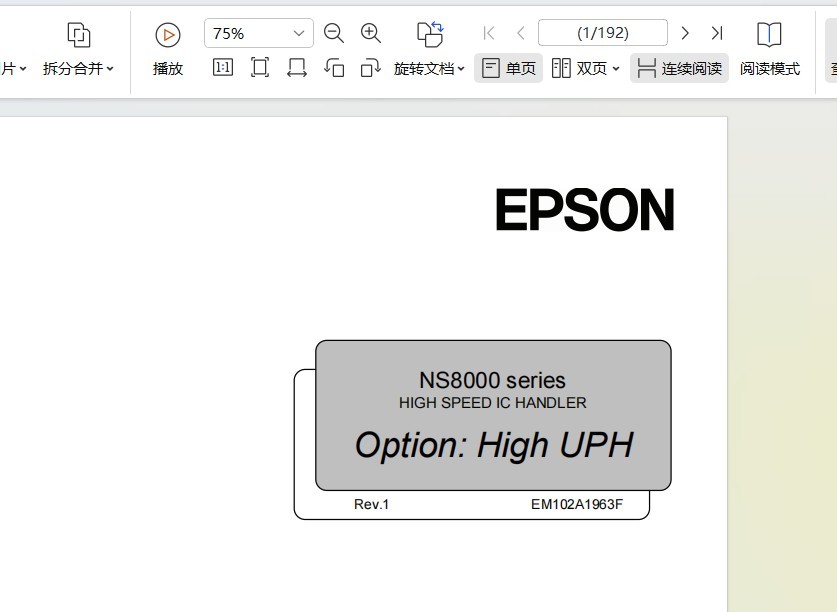Image resolution: width=837 pixels, height=612 pixels.
Task: Click the page number field (1/192)
Action: (602, 33)
